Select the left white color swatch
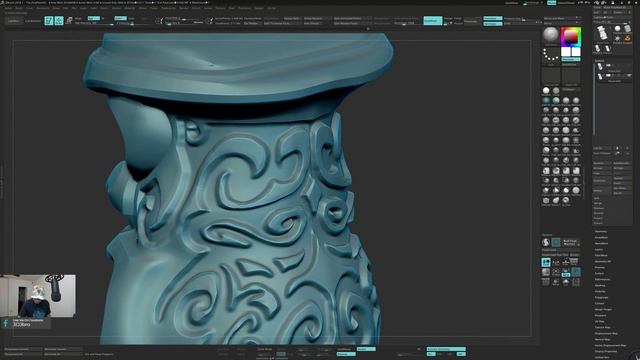Viewport: 640px width, 360px height. tap(566, 52)
